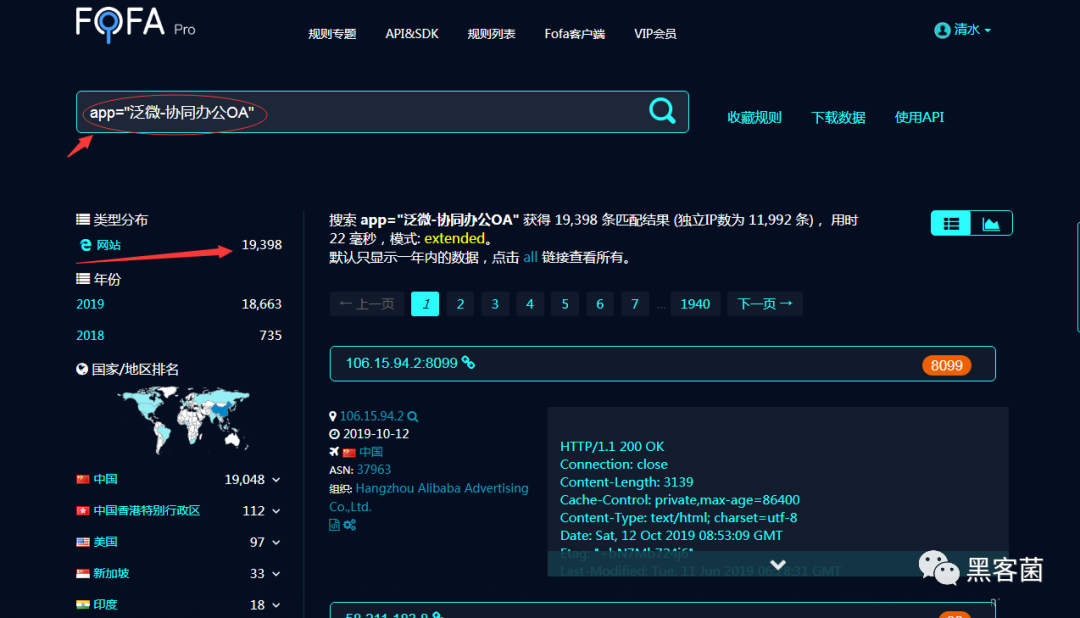Screen dimensions: 1080x618
Task: Open the Fofa客户端 menu
Action: (x=574, y=34)
